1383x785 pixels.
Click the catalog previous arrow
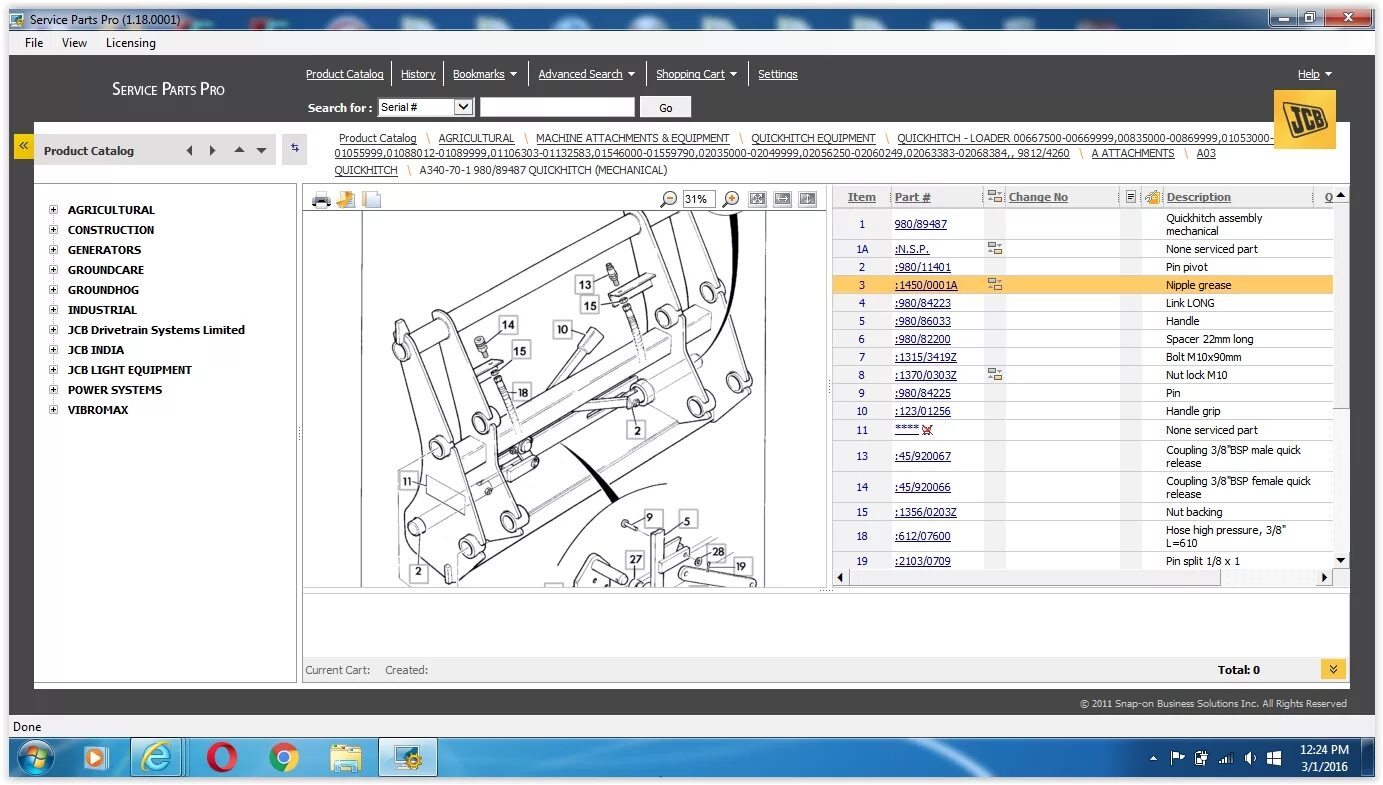tap(189, 151)
